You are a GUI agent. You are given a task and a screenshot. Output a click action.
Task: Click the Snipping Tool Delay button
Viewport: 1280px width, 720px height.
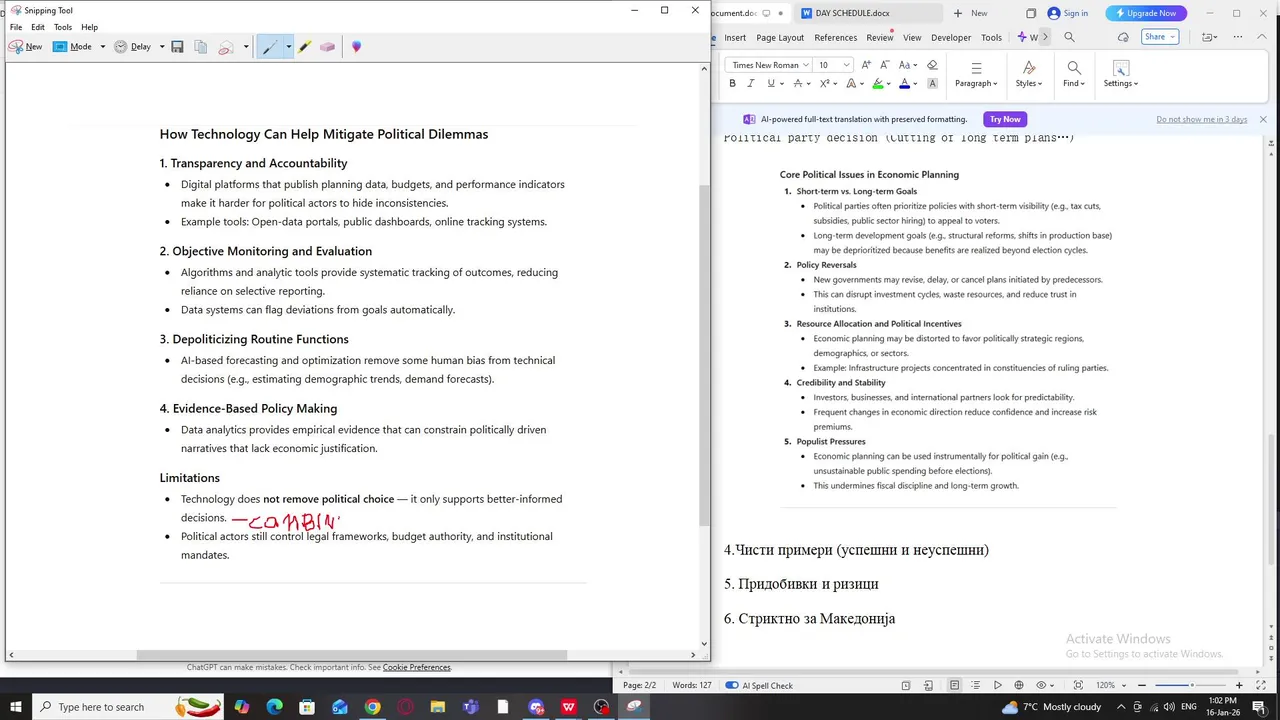pos(132,46)
